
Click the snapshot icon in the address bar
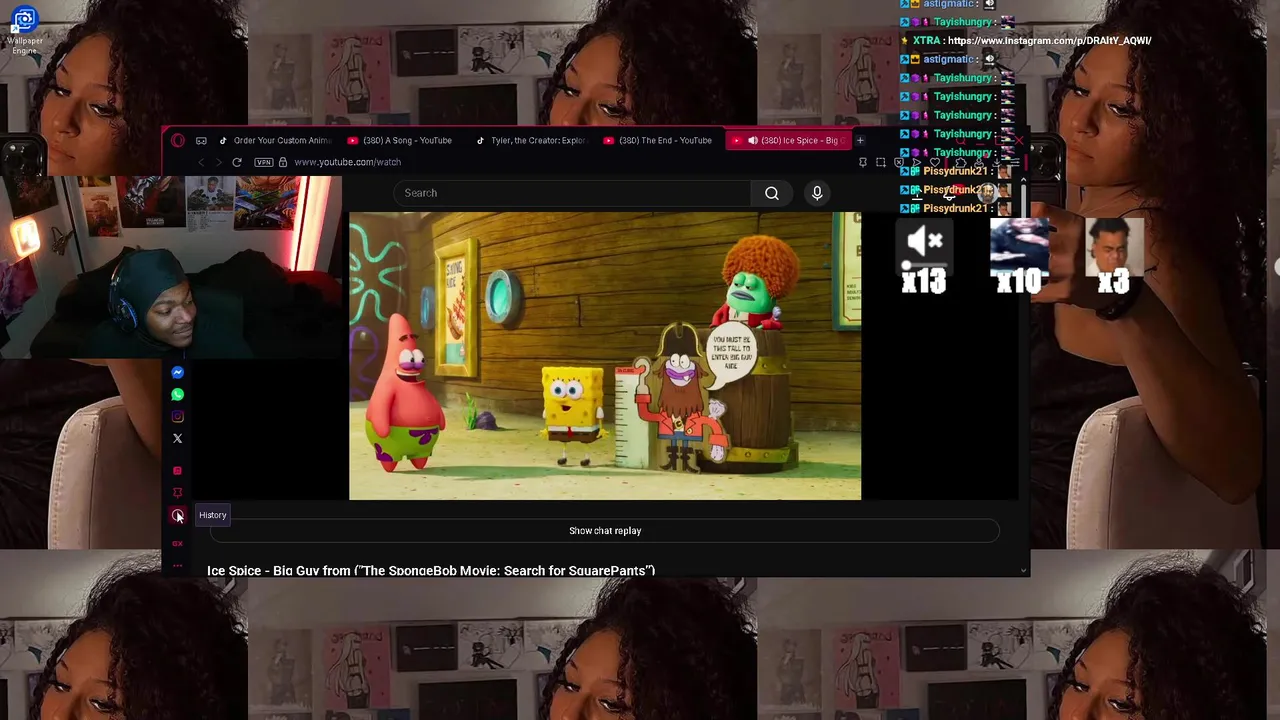click(x=881, y=162)
